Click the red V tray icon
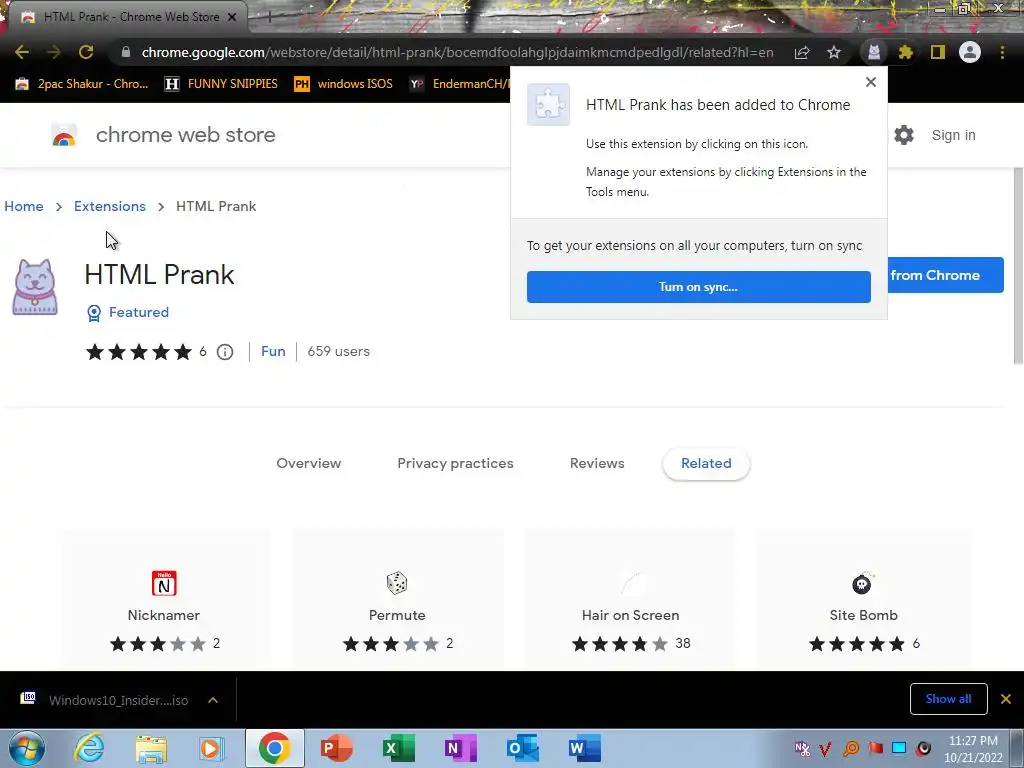The width and height of the screenshot is (1024, 768). click(x=825, y=748)
